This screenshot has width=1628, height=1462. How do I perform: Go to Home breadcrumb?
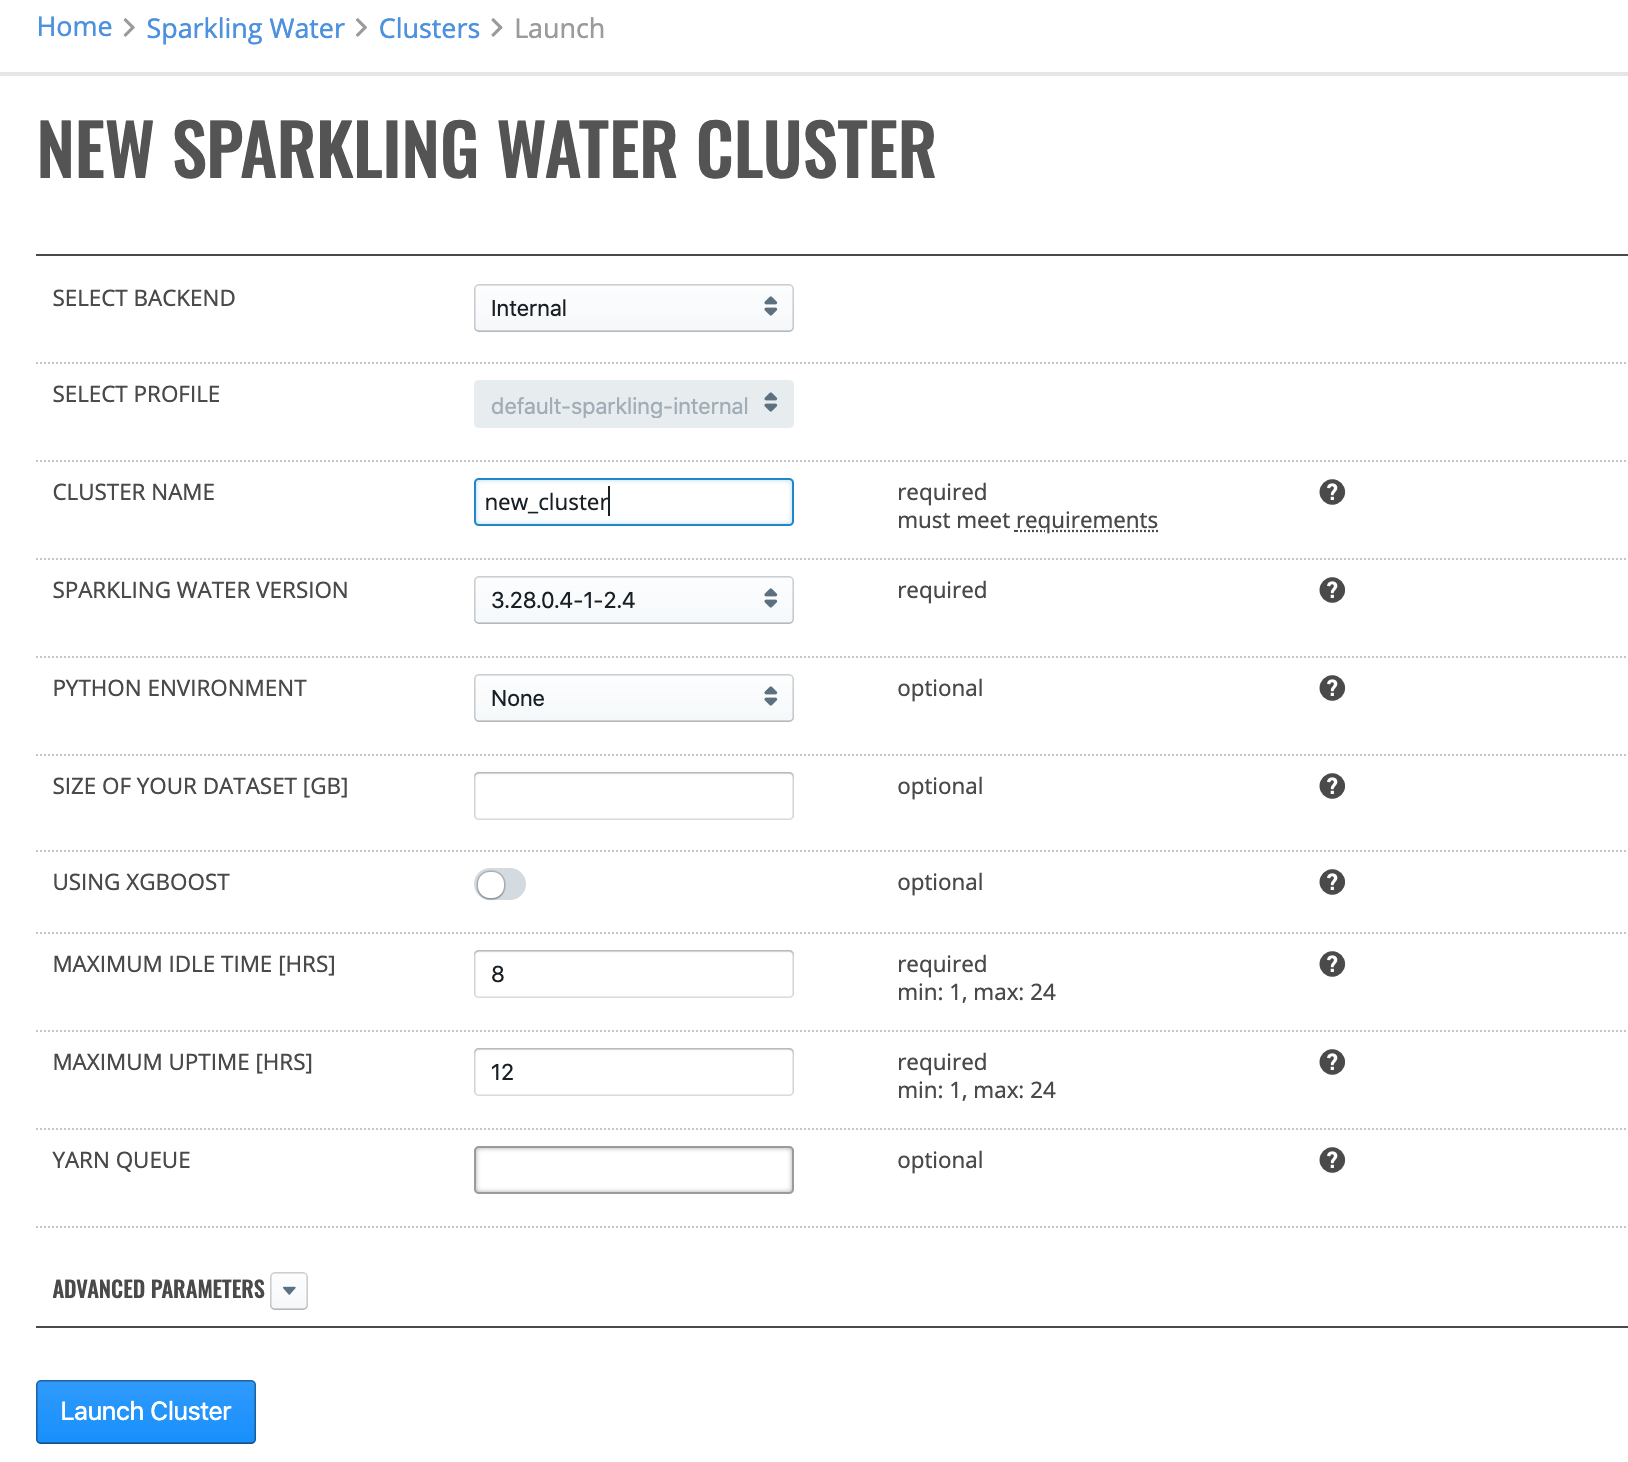coord(75,27)
